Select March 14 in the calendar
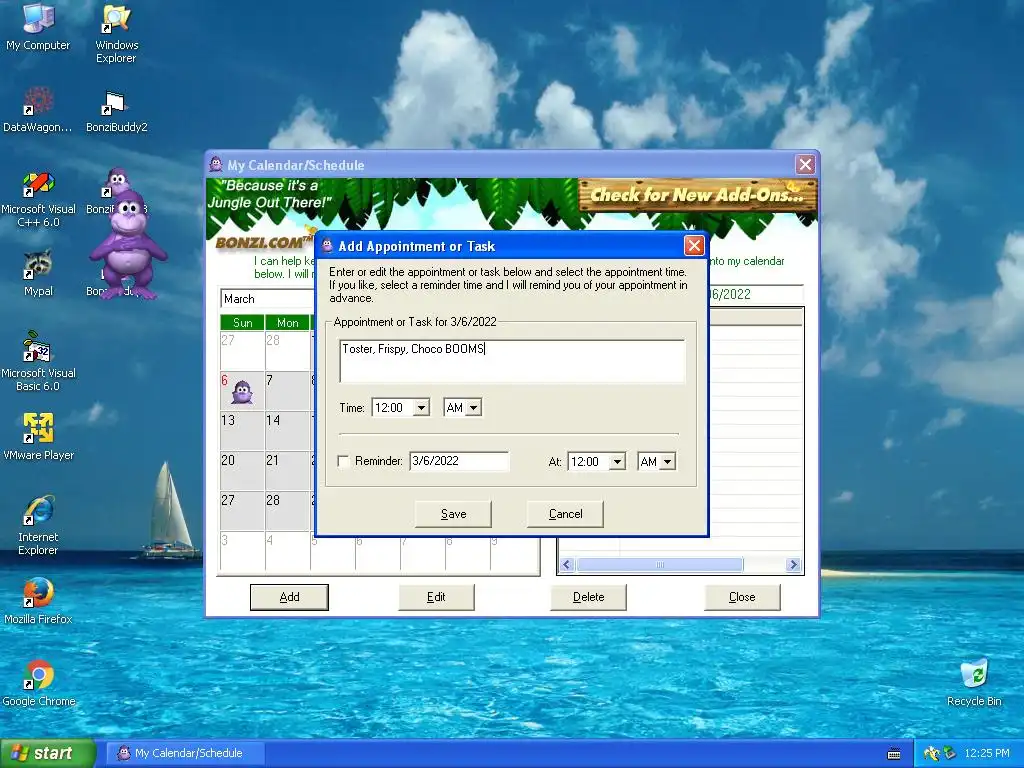Viewport: 1024px width, 768px height. pos(287,430)
